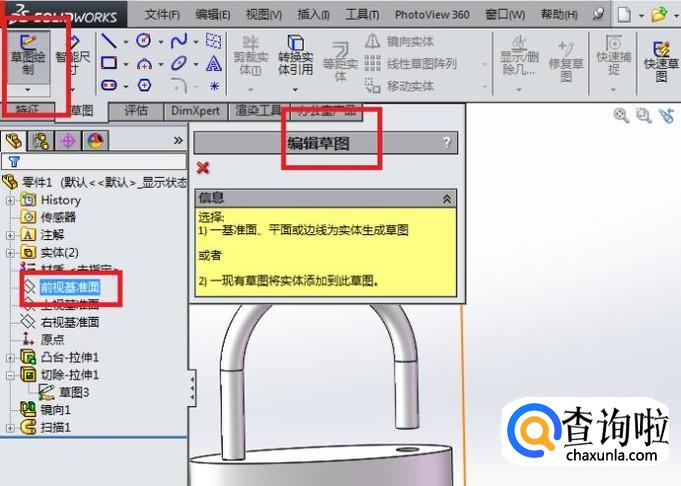Click Move Entities (移动实体) tool

[x=399, y=86]
